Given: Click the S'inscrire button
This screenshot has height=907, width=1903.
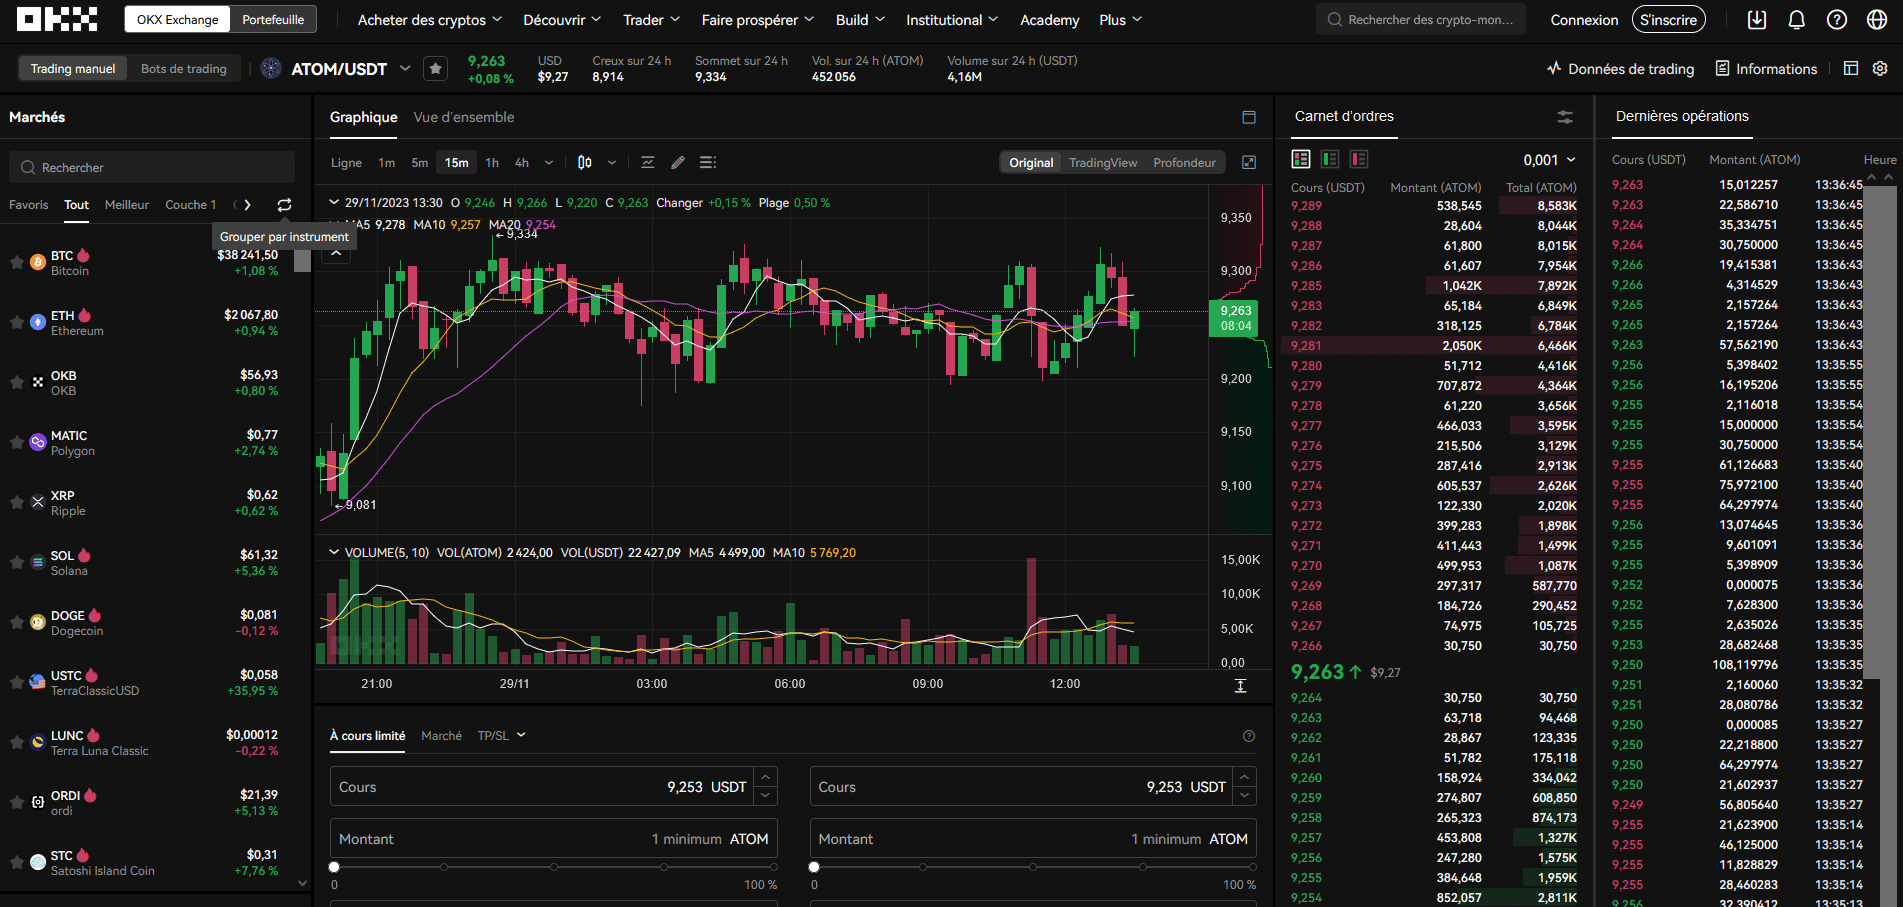Looking at the screenshot, I should tap(1668, 20).
